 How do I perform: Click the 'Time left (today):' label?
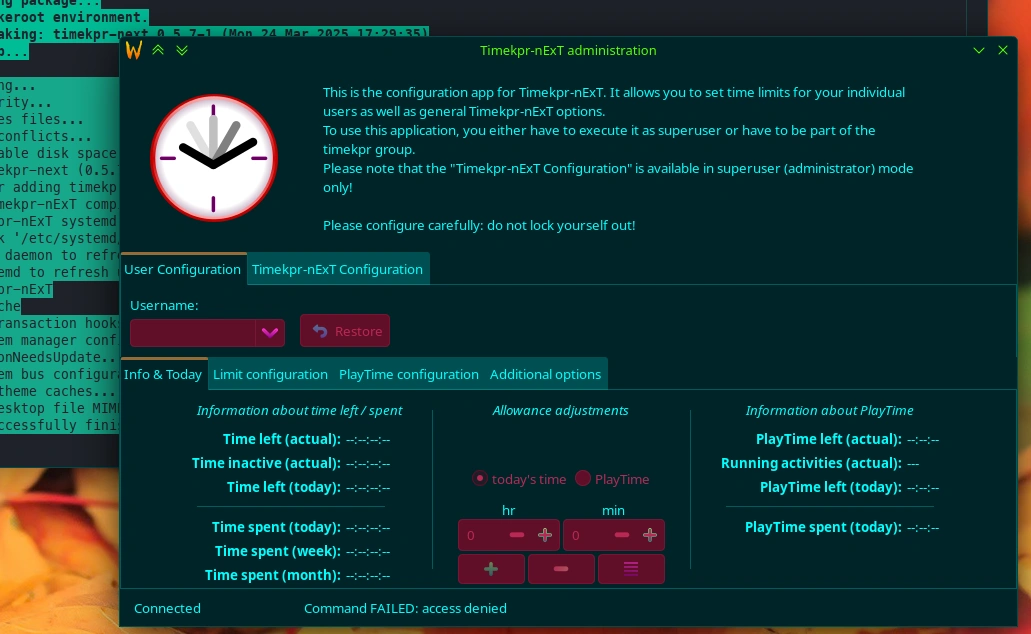coord(283,487)
